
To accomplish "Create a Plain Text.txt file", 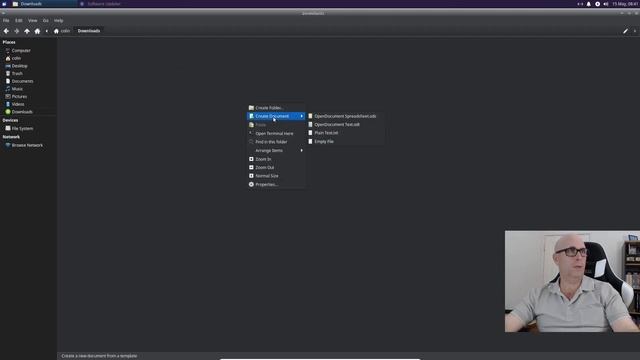I will 345,133.
